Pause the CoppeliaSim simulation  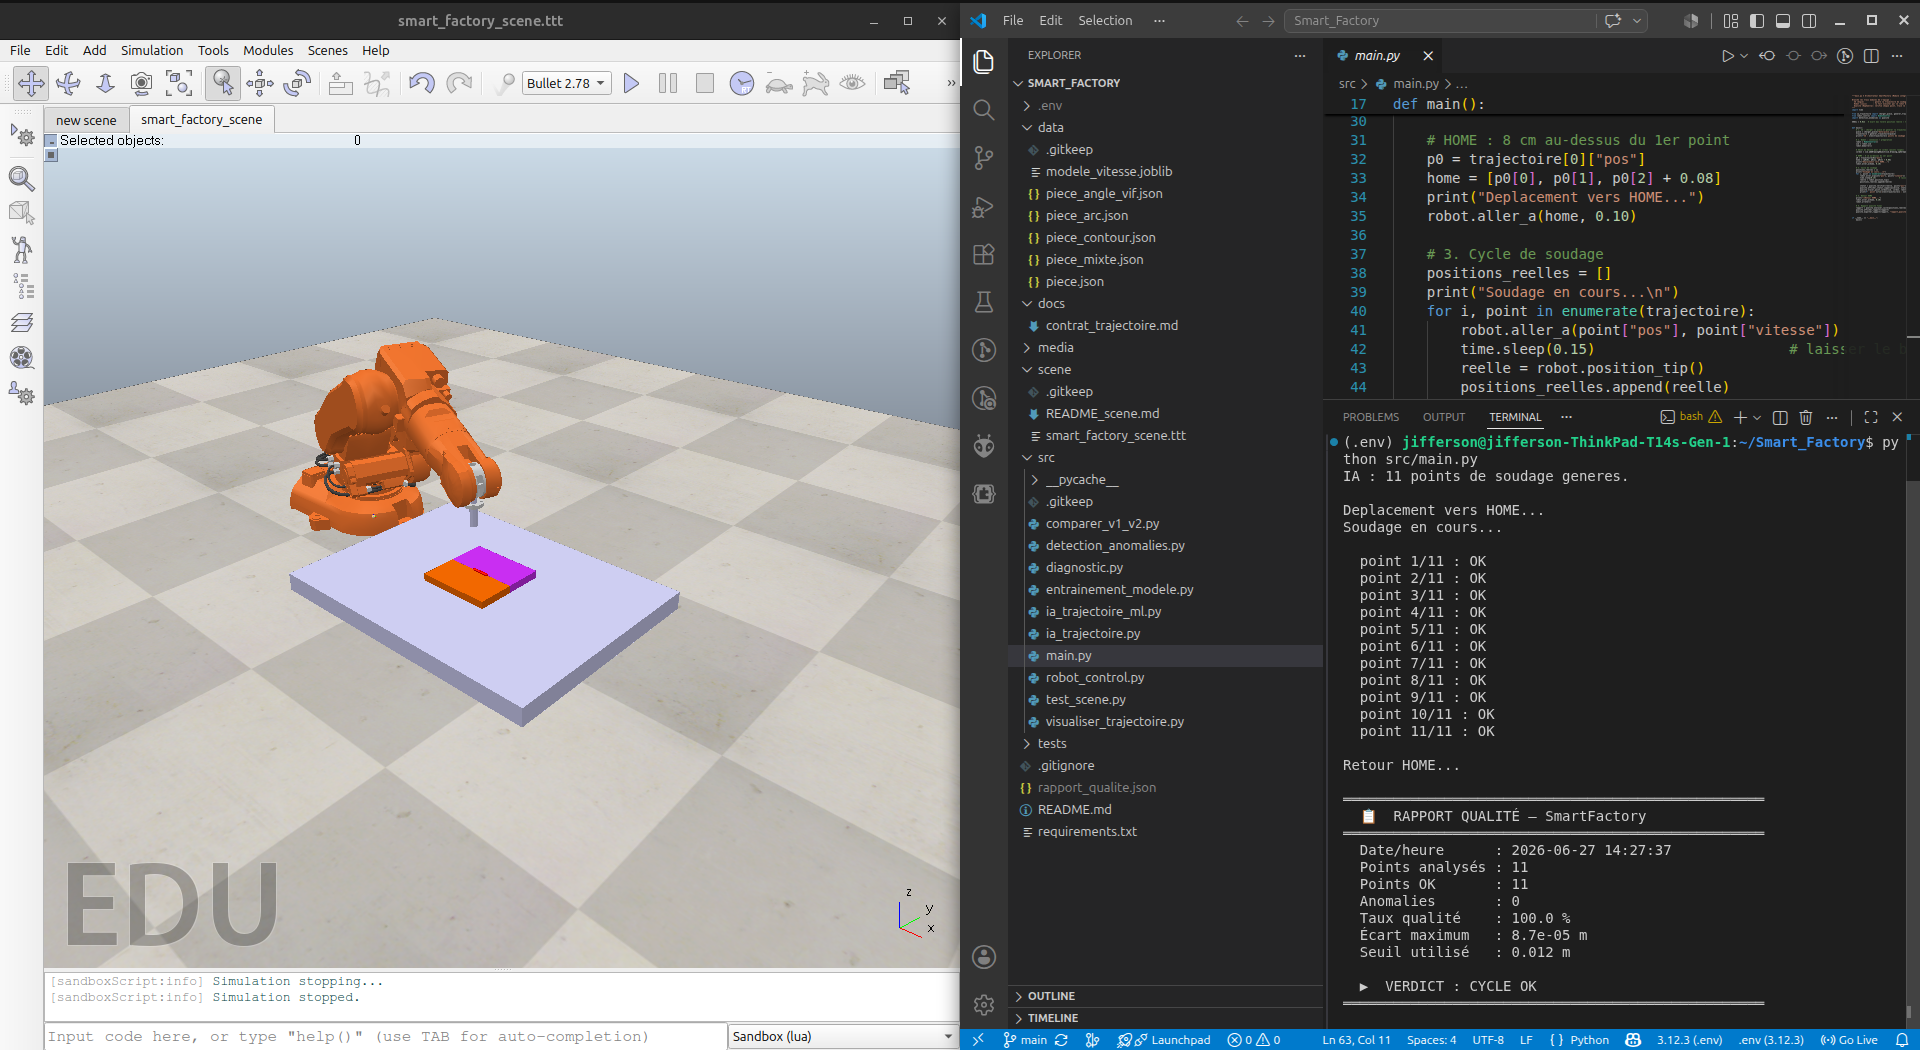pyautogui.click(x=668, y=83)
